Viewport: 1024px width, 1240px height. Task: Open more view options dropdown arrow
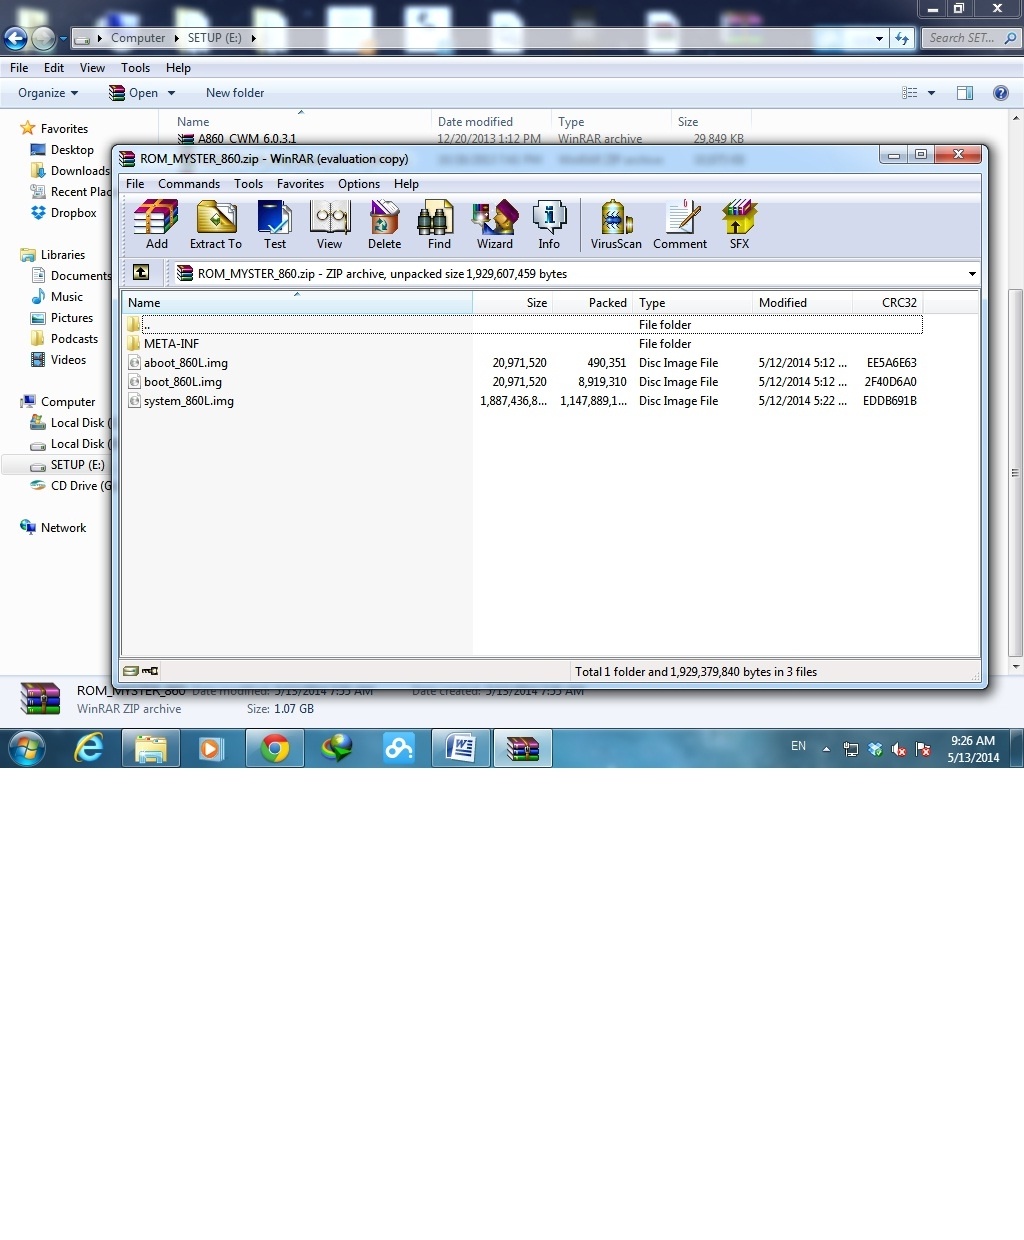coord(932,93)
